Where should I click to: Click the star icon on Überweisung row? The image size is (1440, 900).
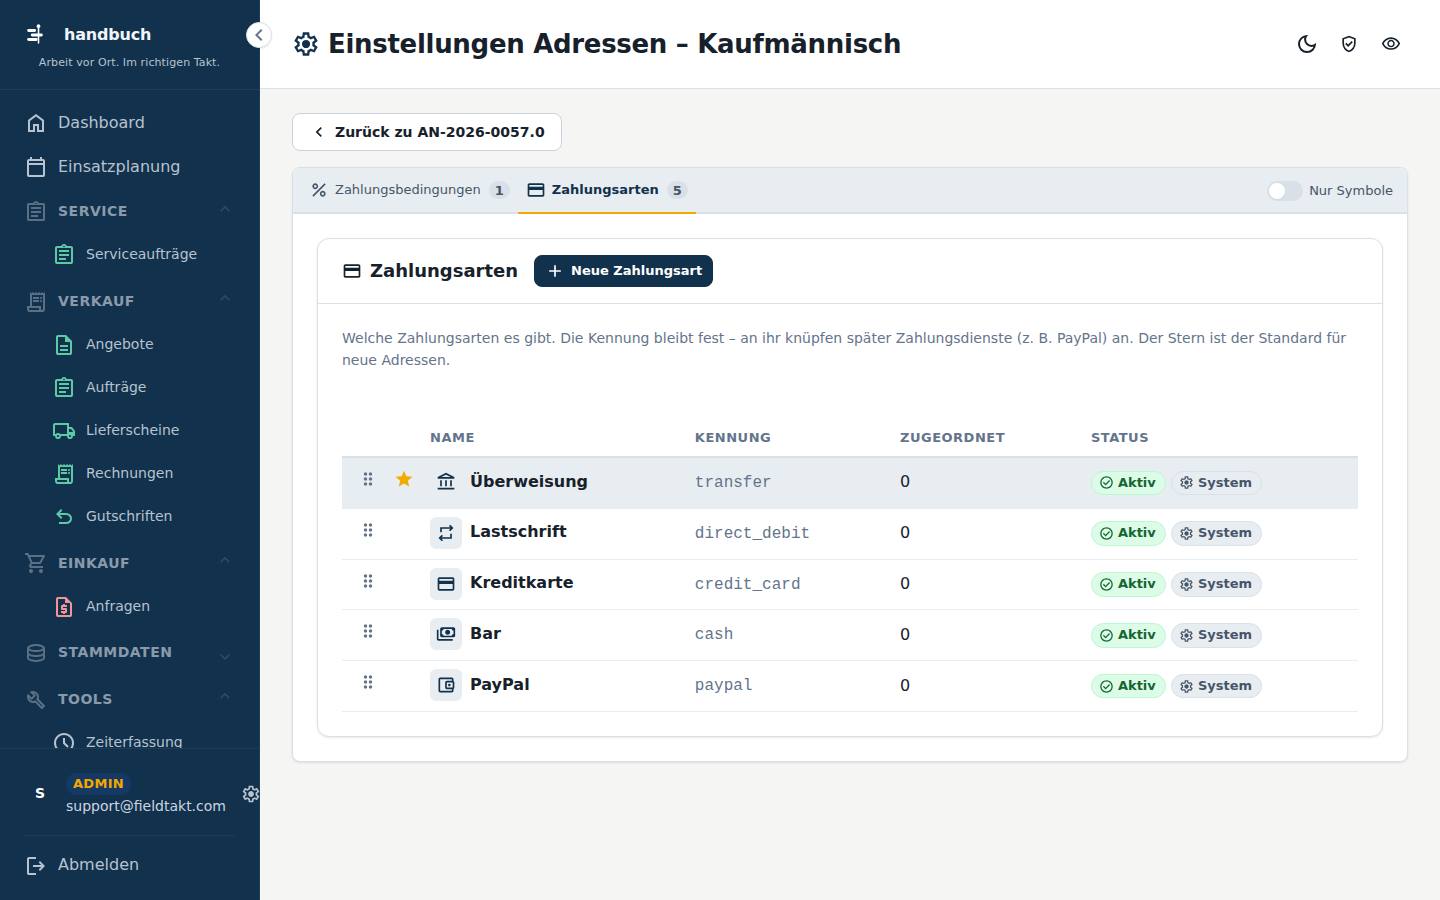click(x=404, y=480)
